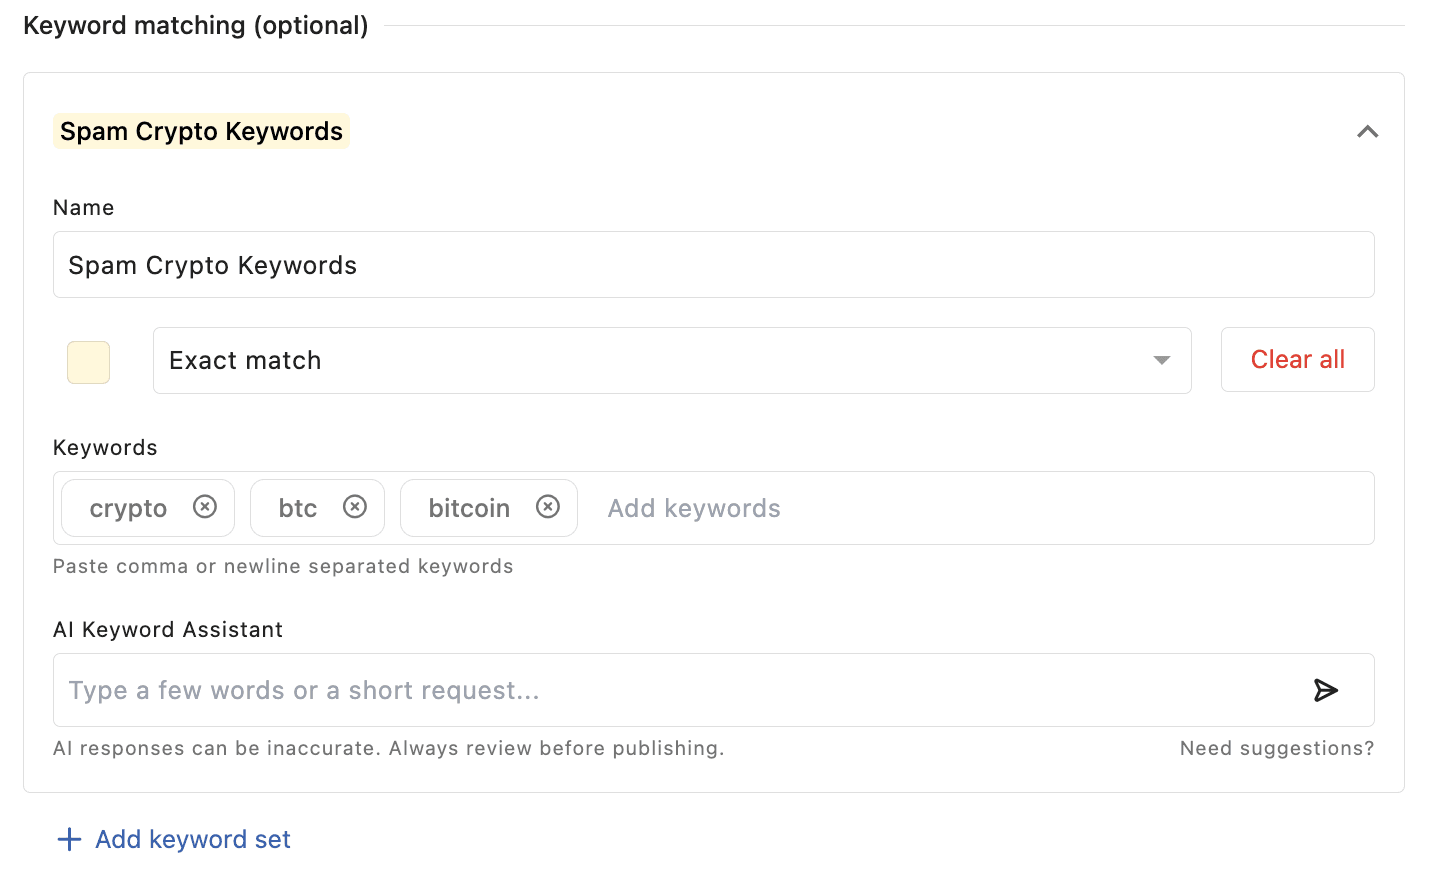The height and width of the screenshot is (880, 1432).
Task: Remove the btc keyword chip
Action: click(355, 507)
